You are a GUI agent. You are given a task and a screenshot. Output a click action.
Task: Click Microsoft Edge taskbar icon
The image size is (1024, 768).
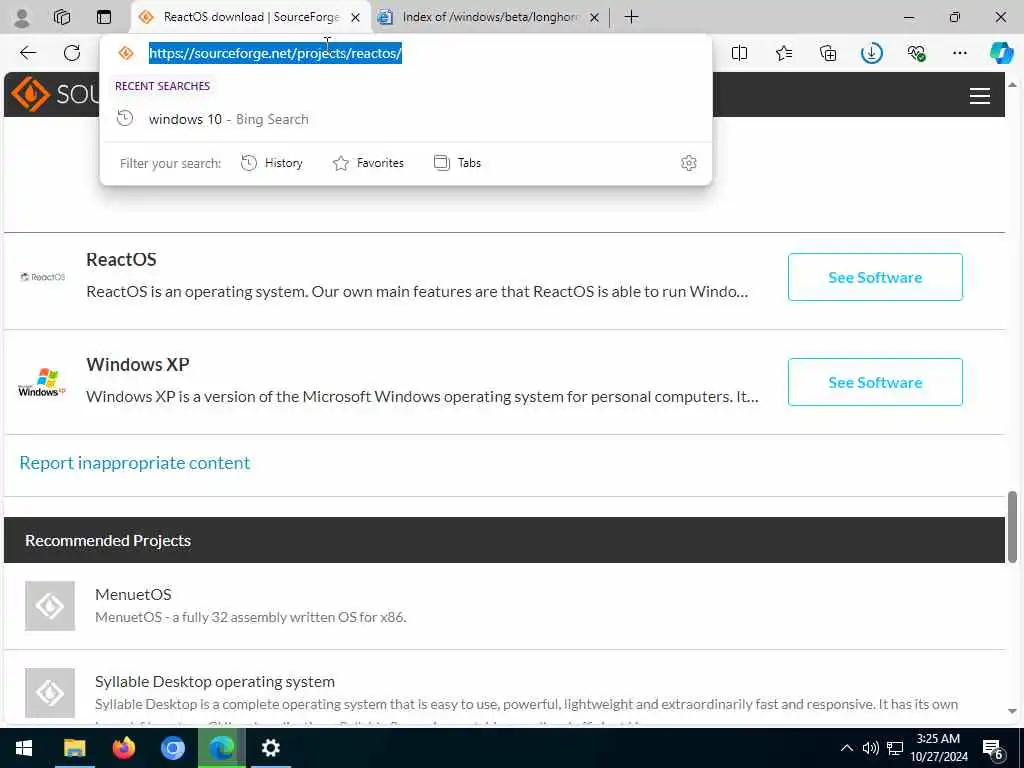tap(222, 748)
